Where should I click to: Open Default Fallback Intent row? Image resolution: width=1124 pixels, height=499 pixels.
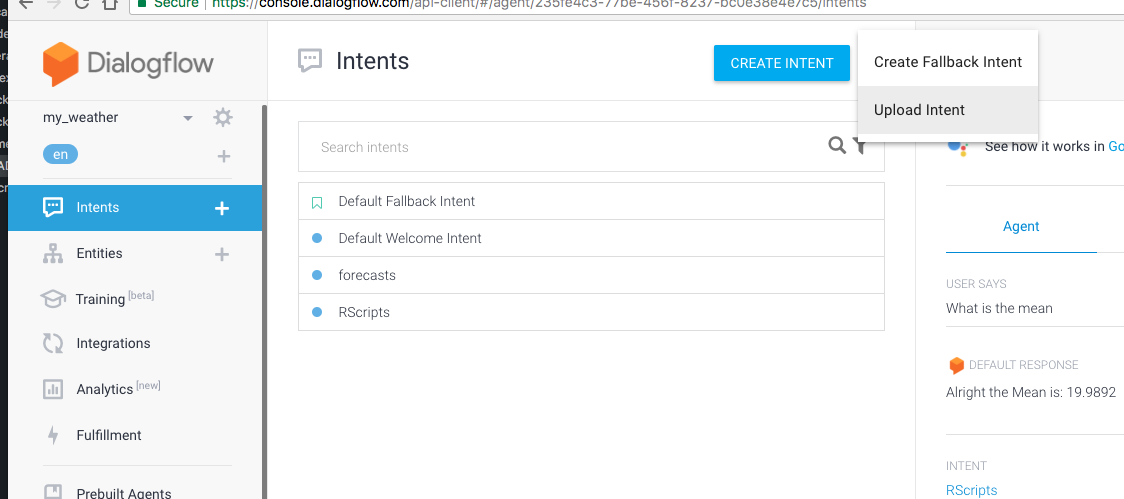(591, 201)
